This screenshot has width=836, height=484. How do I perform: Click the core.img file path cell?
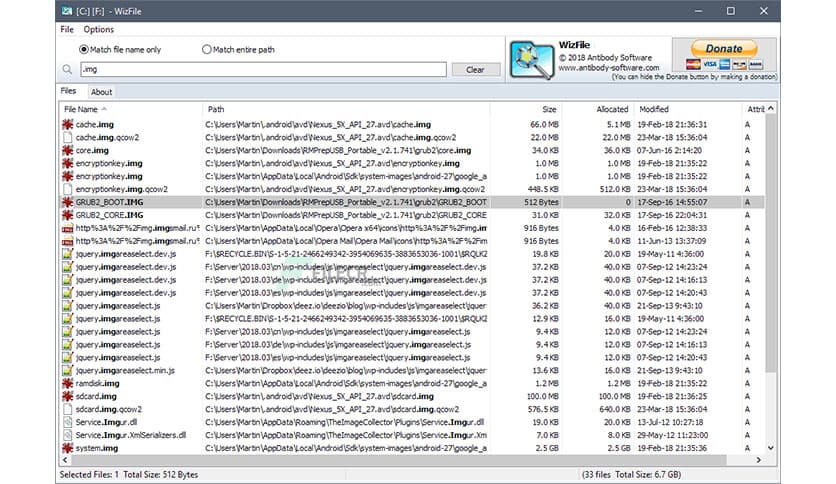click(x=338, y=150)
